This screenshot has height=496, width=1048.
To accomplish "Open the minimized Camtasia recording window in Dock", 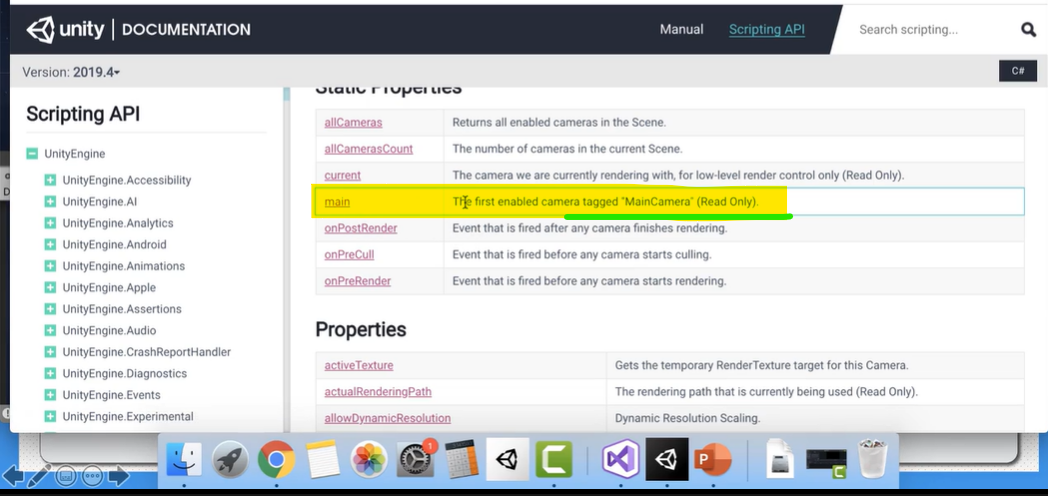I will 826,463.
